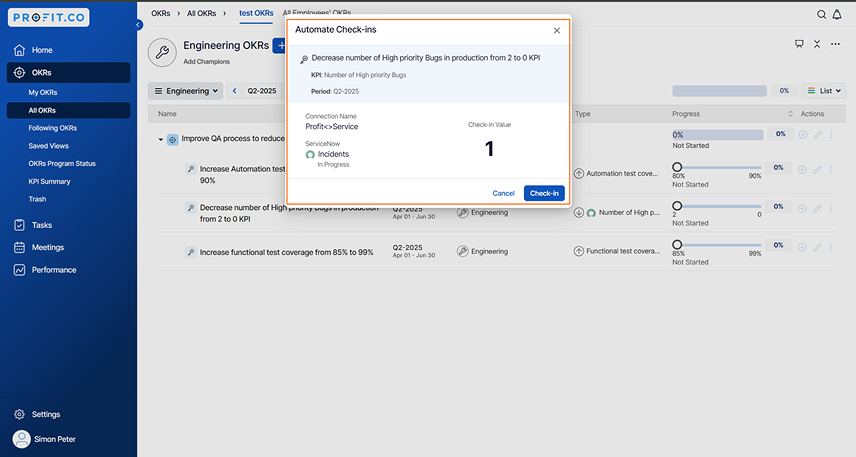Click the Performance chart icon
856x457 pixels.
point(19,270)
